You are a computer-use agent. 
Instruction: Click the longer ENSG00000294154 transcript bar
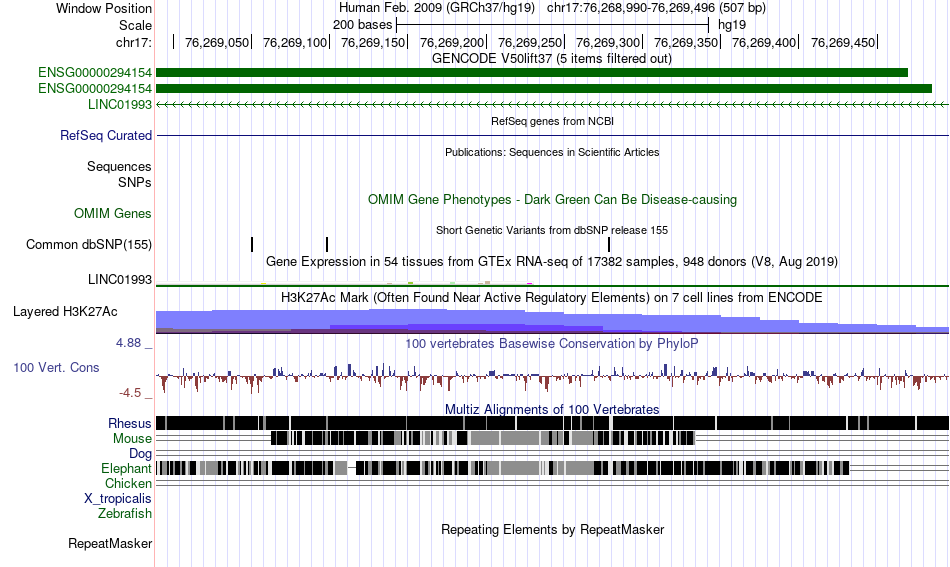(x=544, y=88)
